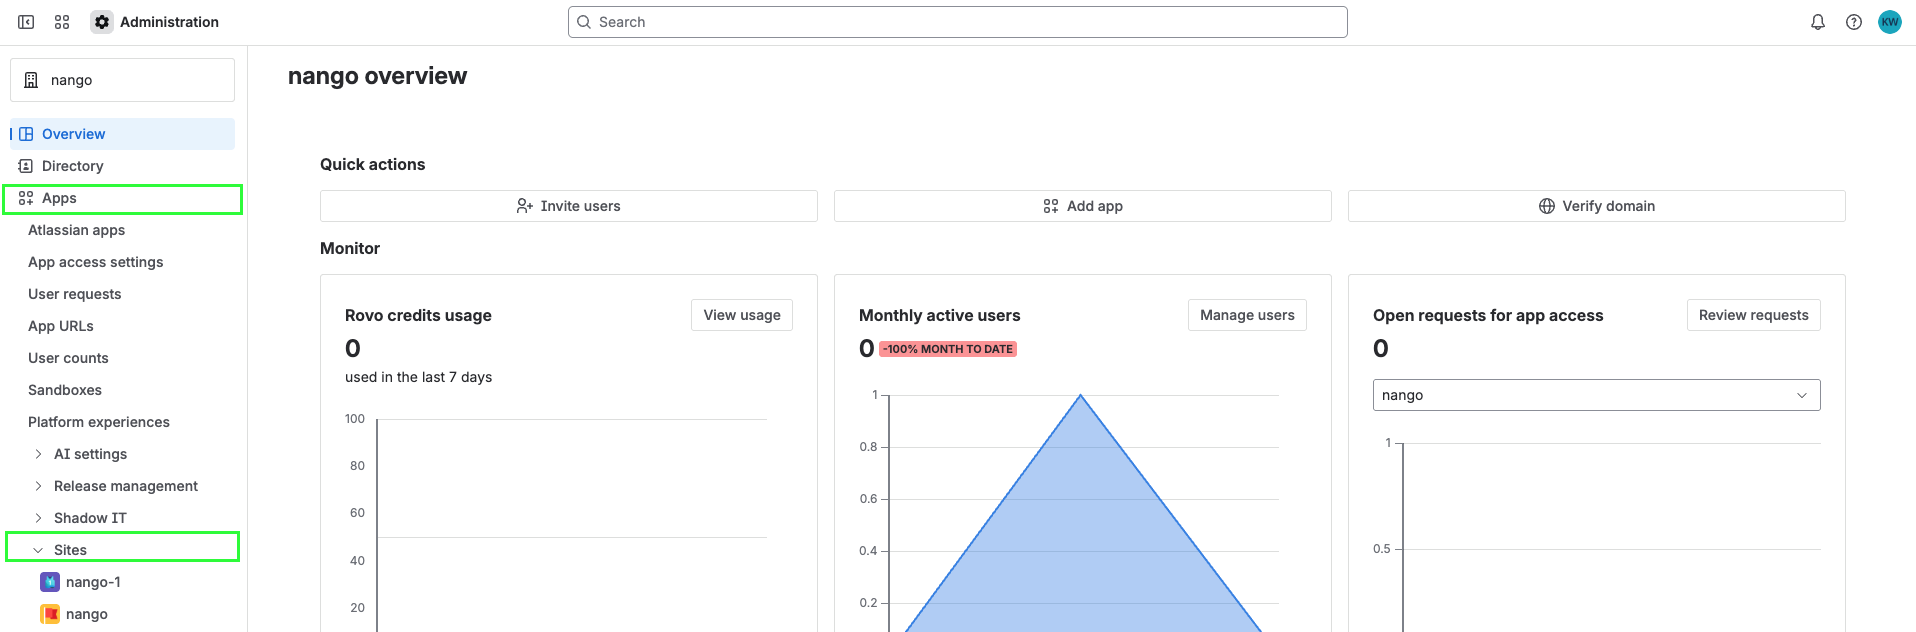Open the app switcher grid icon
The image size is (1916, 632).
(62, 22)
